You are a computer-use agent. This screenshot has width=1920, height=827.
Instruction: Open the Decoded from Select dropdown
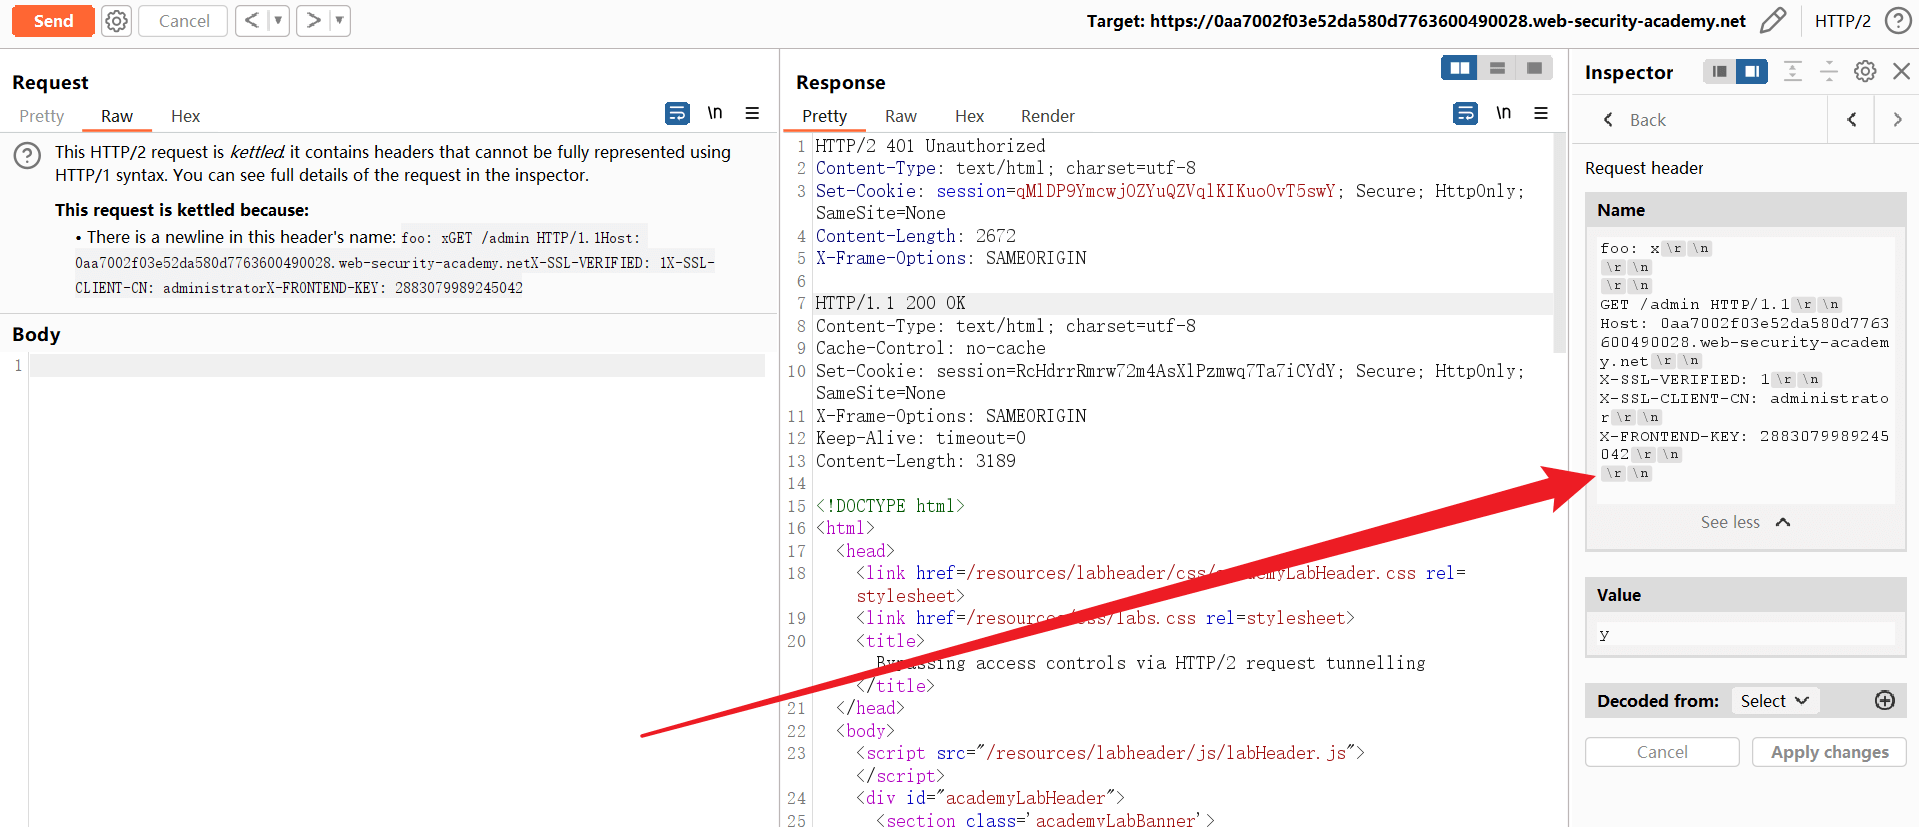(x=1774, y=701)
